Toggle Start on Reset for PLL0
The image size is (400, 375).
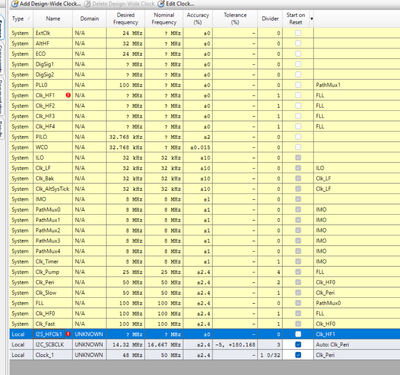click(x=298, y=85)
